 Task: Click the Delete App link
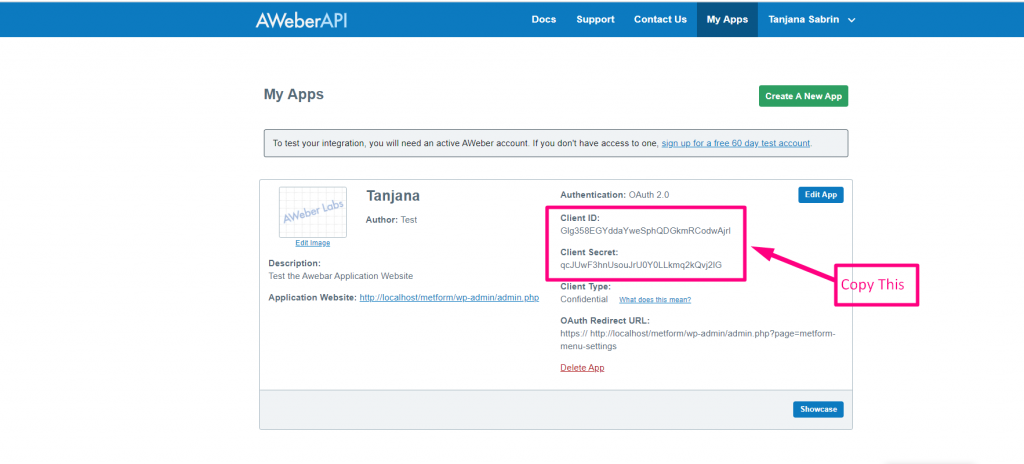point(582,368)
